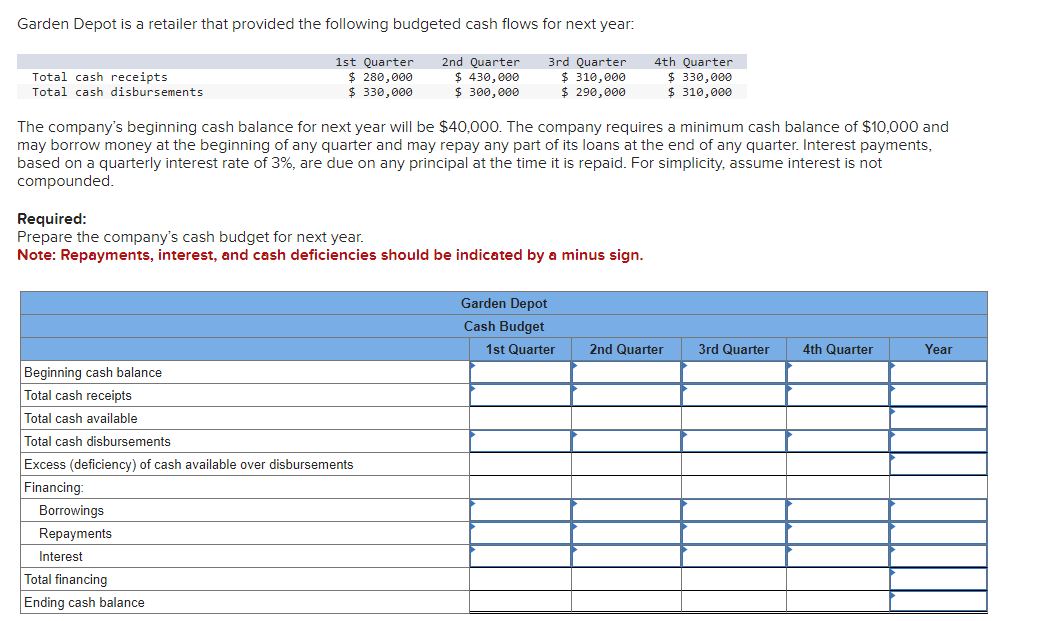Screen dimensions: 1048x621
Task: Select 3rd Quarter Beginning cash balance cell
Action: click(734, 372)
